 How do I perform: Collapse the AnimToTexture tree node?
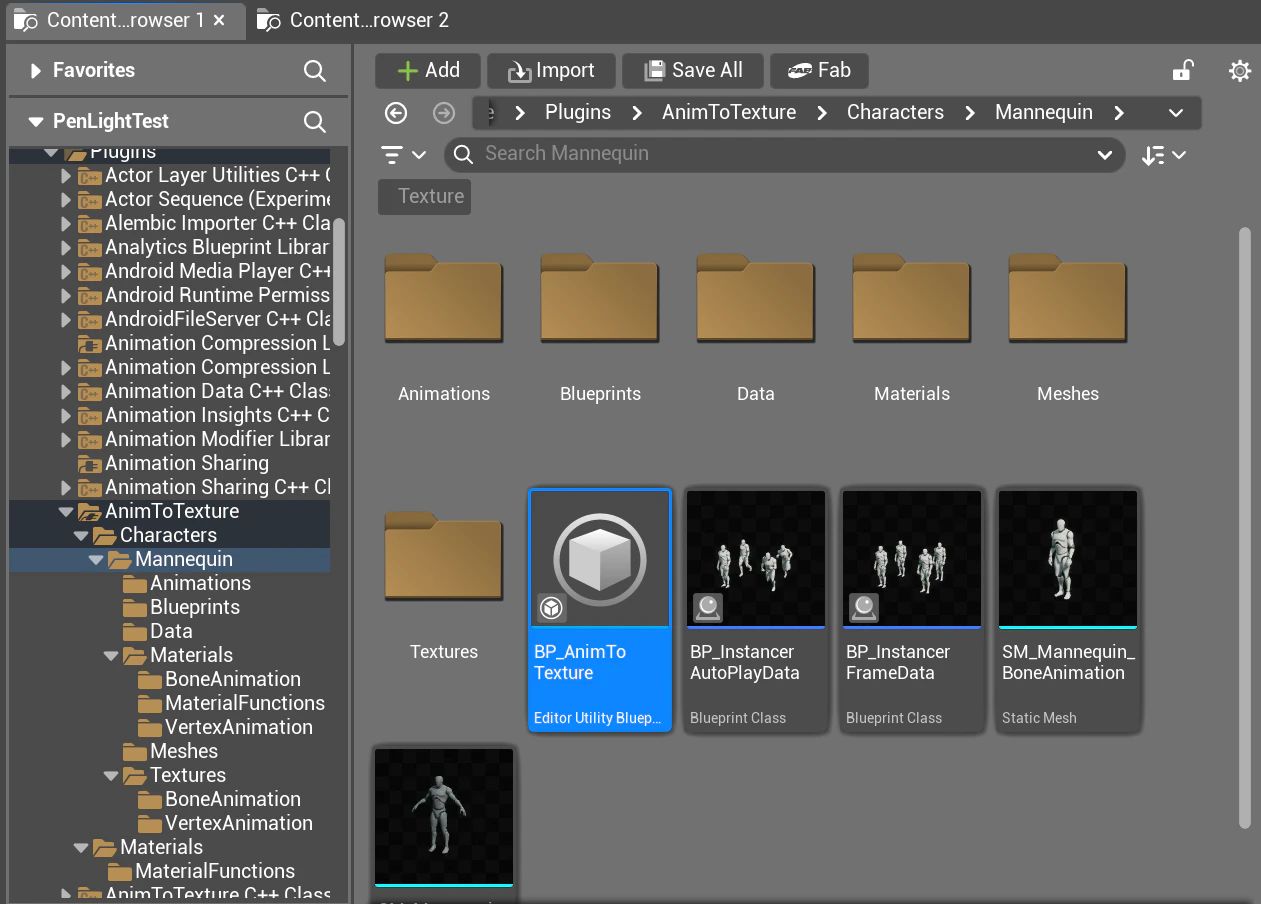pos(66,511)
